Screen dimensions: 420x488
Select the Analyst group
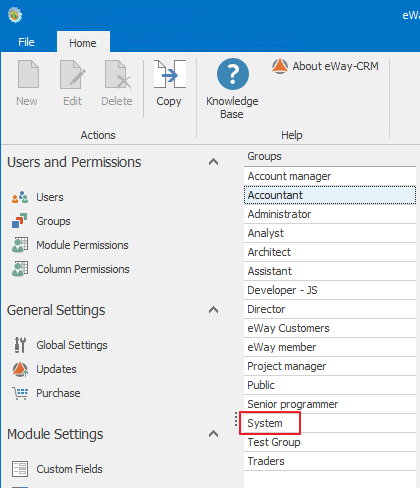pyautogui.click(x=330, y=233)
